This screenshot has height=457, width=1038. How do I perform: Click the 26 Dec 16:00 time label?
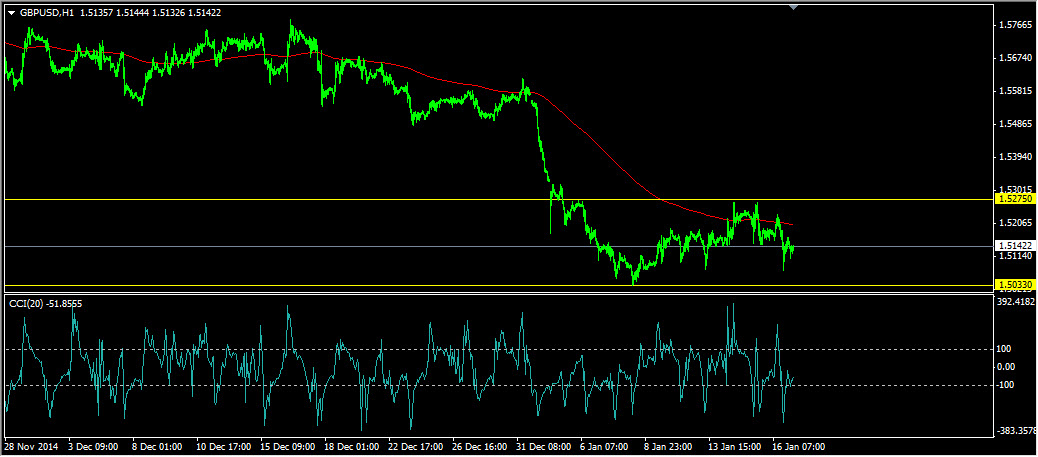480,447
